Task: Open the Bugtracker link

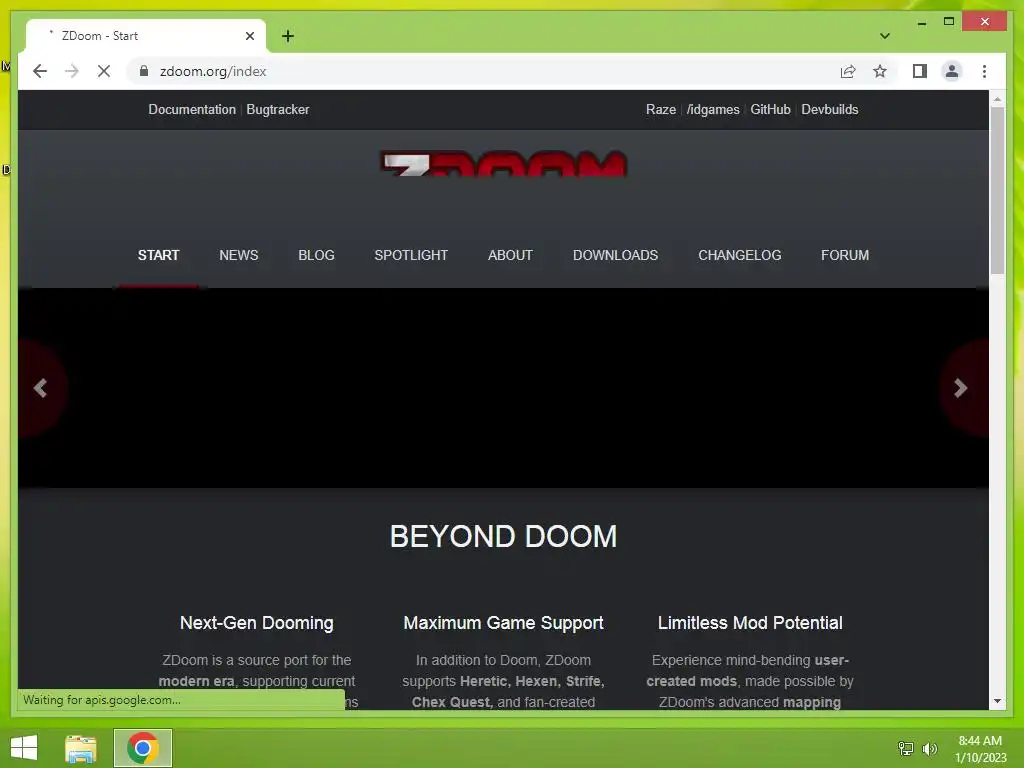Action: (x=278, y=110)
